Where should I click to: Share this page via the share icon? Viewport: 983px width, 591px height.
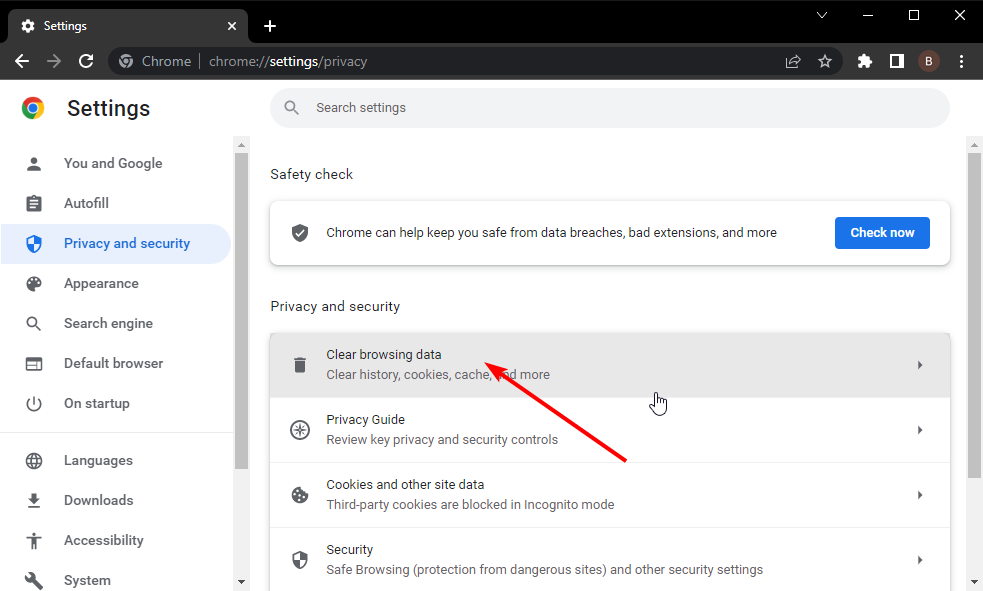793,61
